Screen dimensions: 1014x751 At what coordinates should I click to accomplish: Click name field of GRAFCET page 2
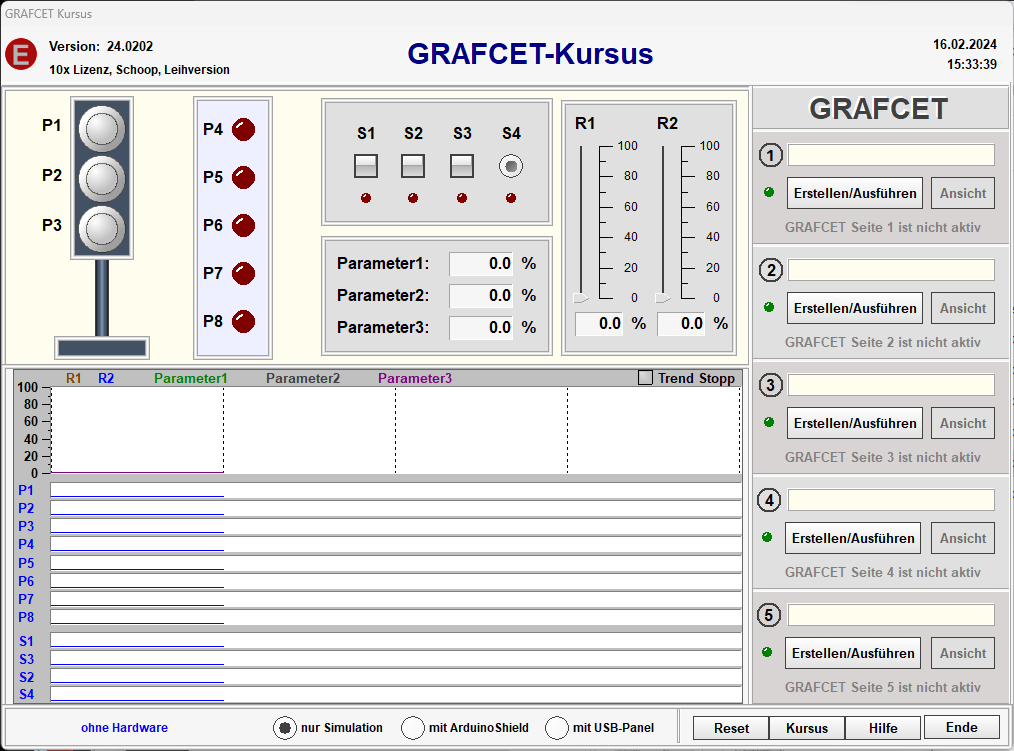(891, 270)
